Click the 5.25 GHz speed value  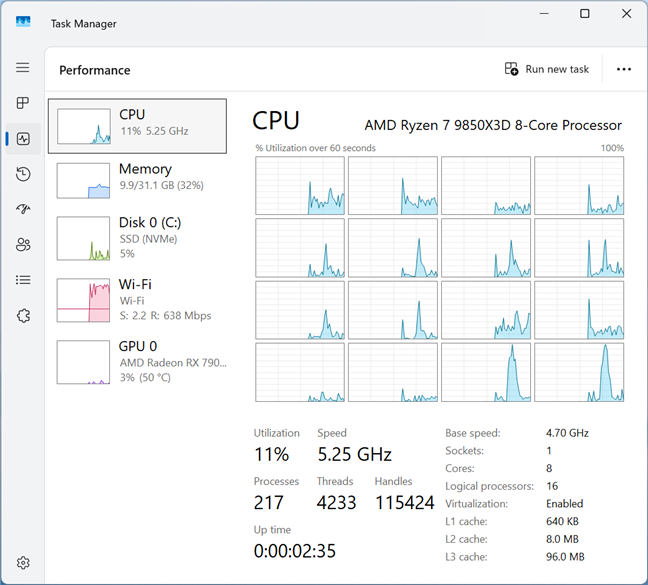coord(355,454)
